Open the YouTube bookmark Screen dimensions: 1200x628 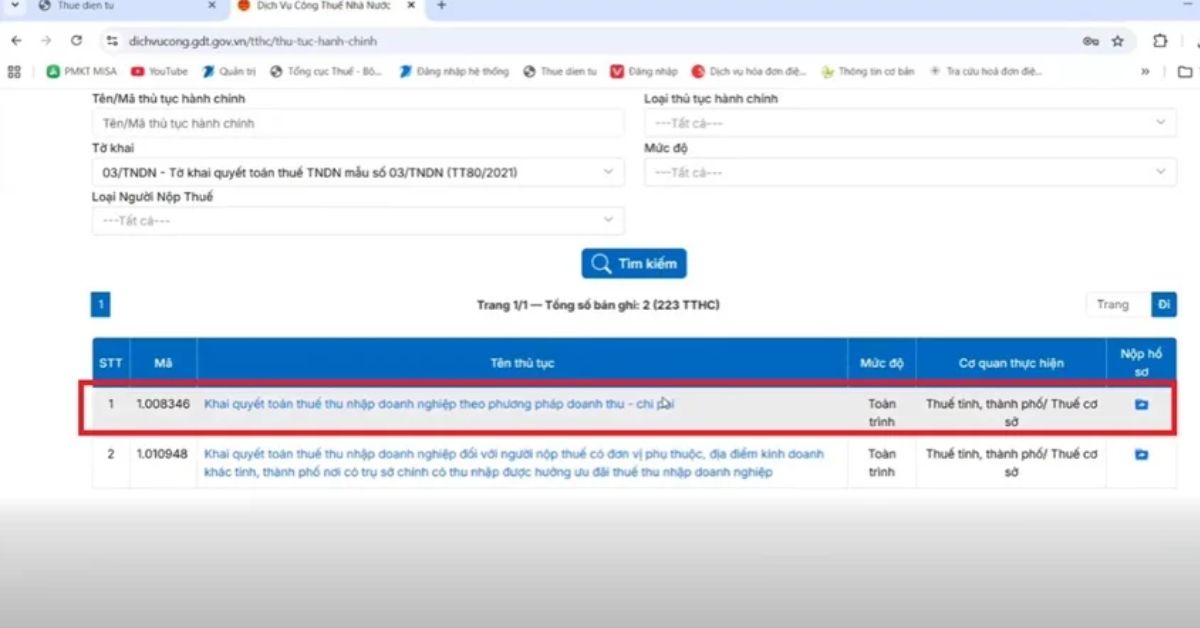pos(159,71)
